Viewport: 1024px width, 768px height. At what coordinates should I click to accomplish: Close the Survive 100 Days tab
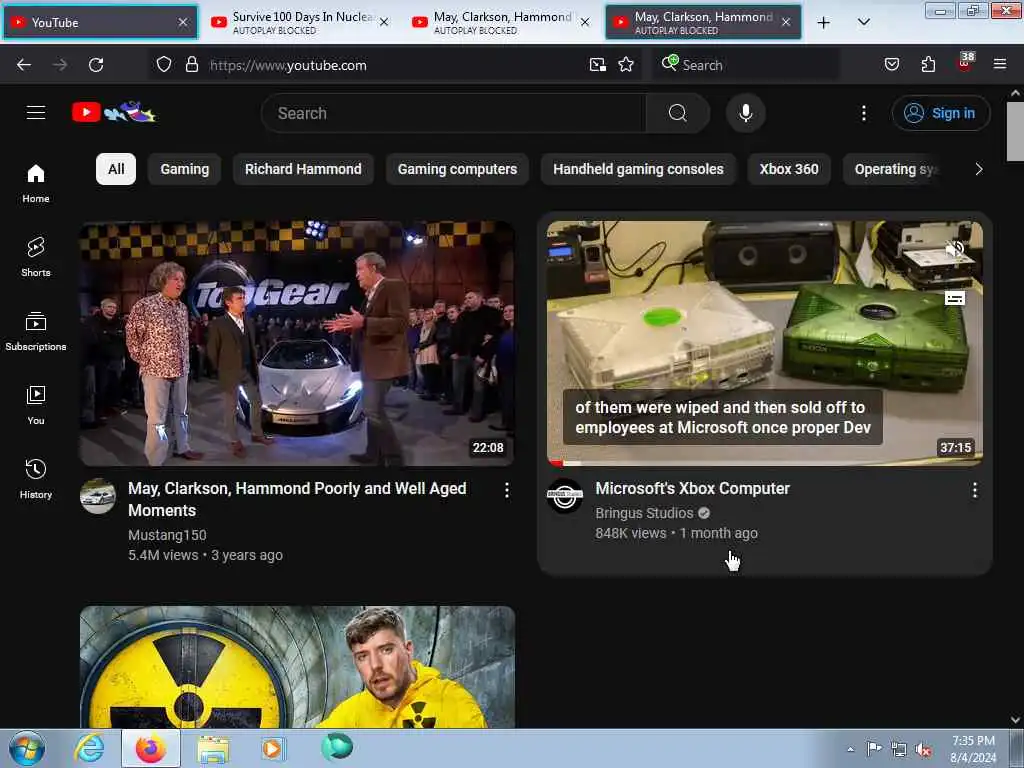coord(384,22)
